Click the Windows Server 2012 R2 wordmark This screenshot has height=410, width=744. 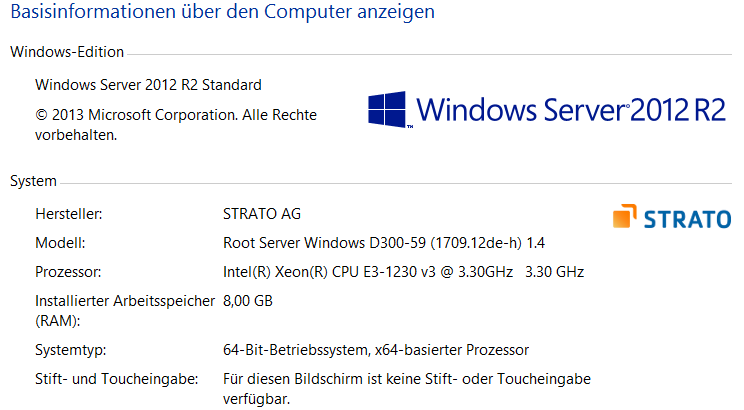pyautogui.click(x=570, y=109)
